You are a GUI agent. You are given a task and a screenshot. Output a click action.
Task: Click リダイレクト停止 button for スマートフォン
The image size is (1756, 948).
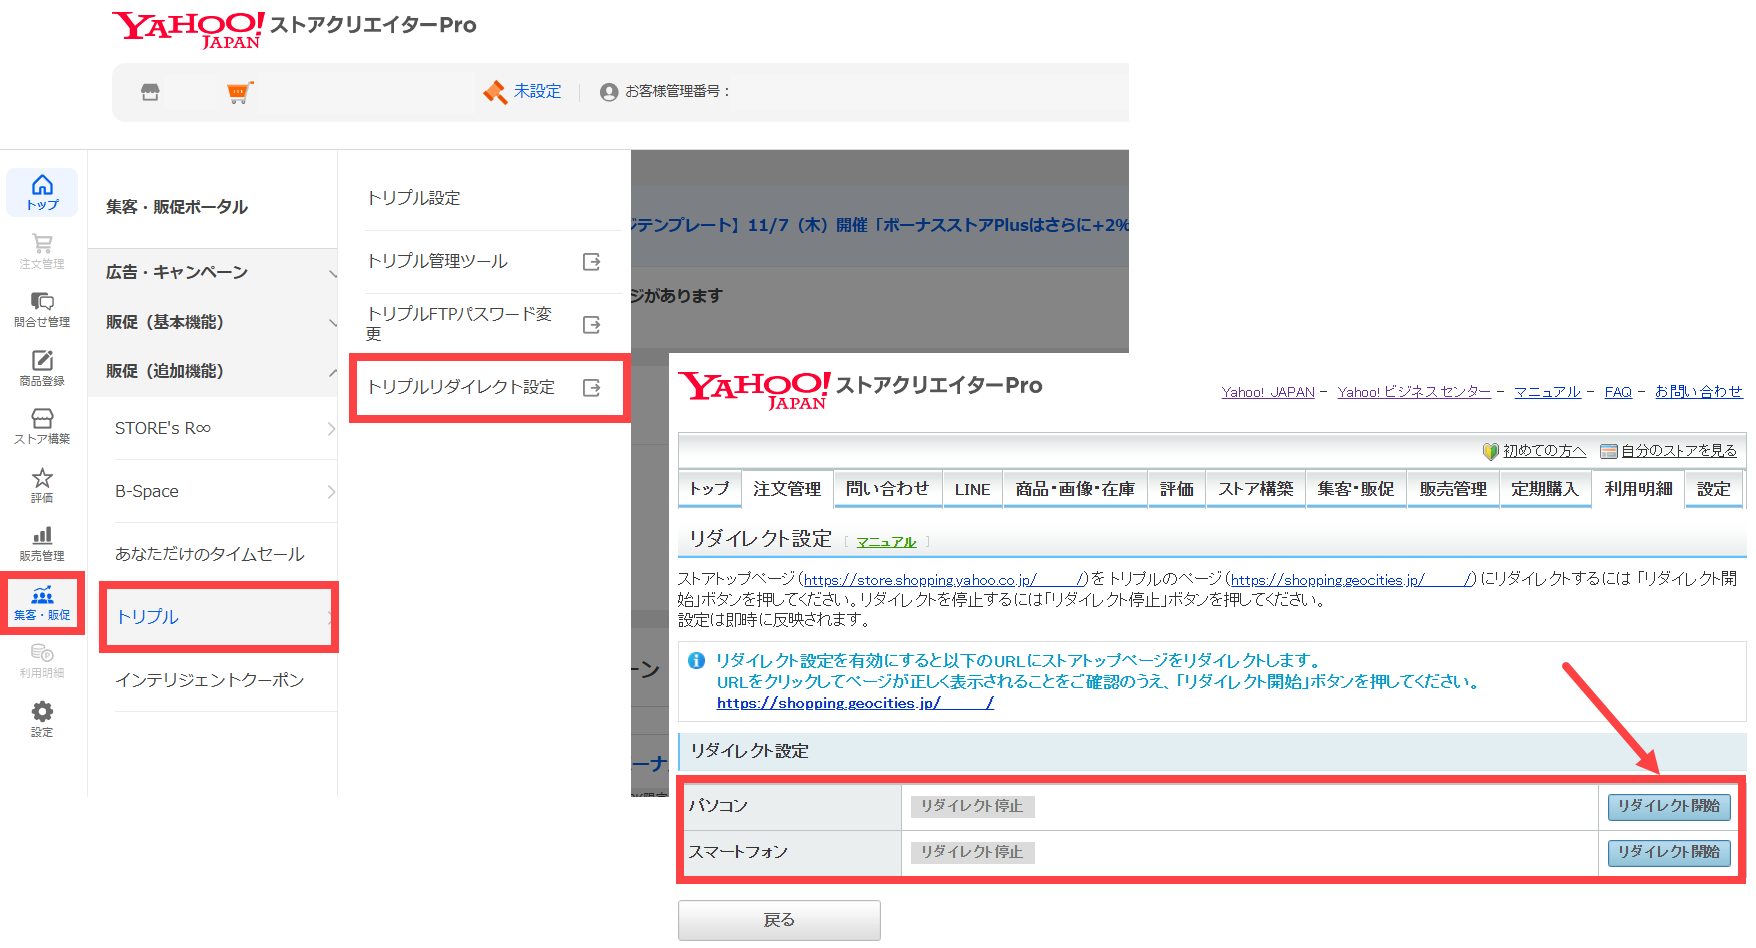[972, 852]
